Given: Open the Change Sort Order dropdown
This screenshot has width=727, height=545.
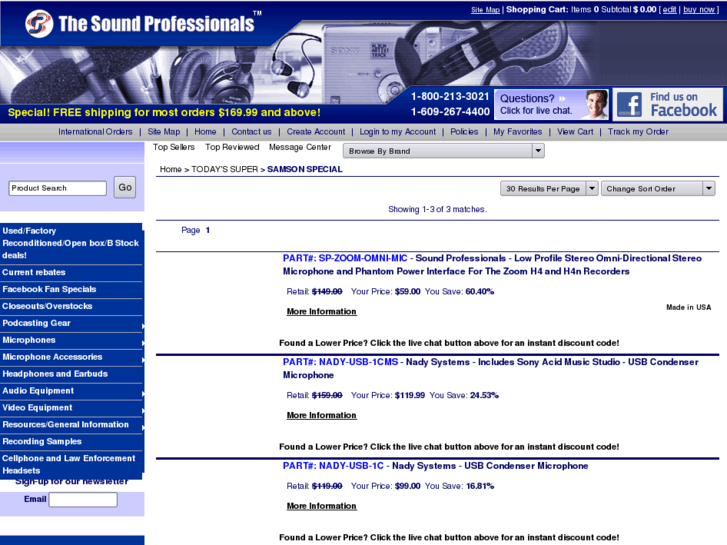Looking at the screenshot, I should tap(658, 188).
